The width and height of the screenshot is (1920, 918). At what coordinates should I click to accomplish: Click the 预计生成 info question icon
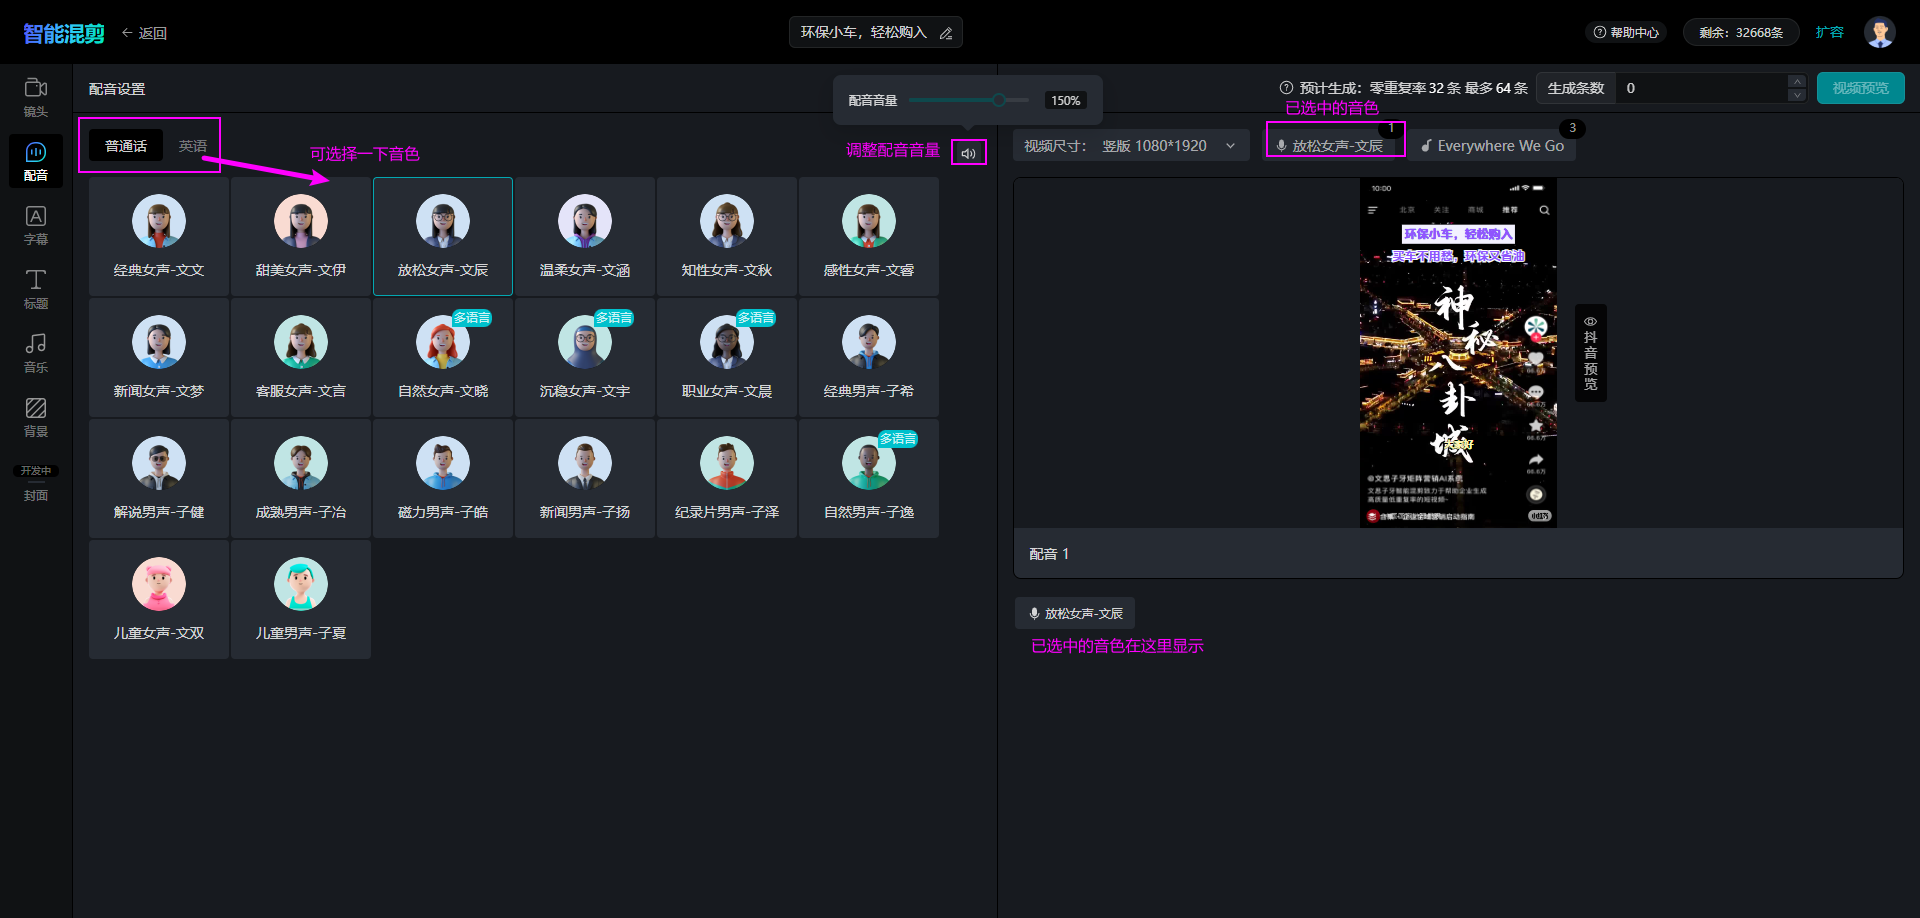pos(1286,88)
